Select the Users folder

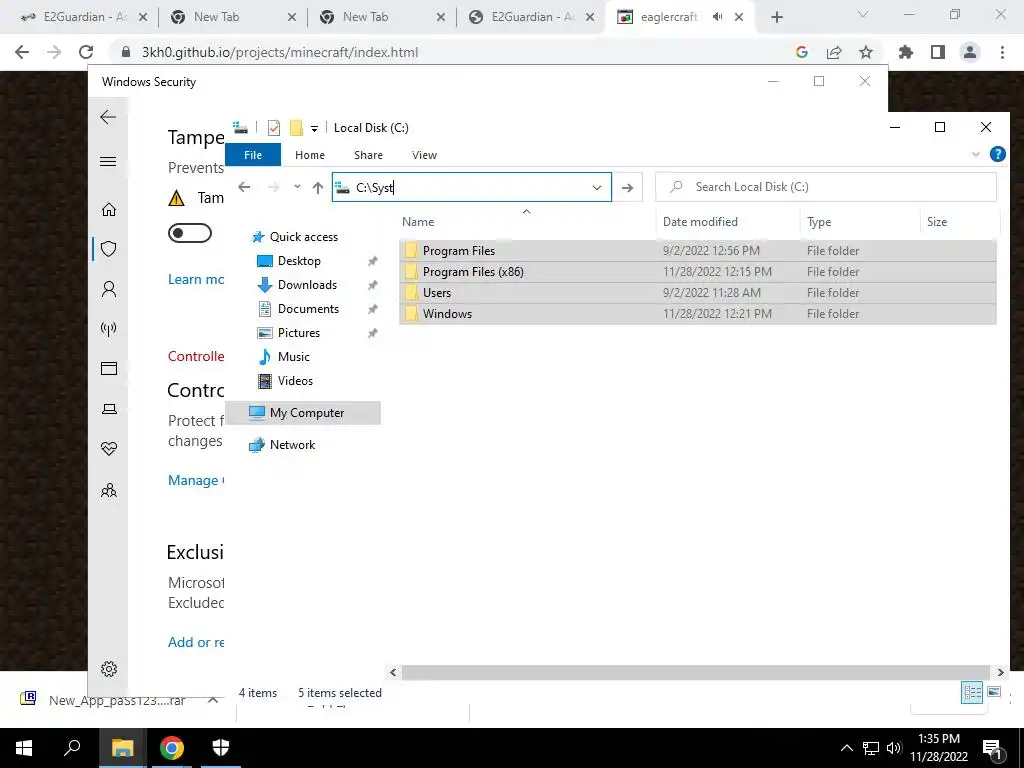(x=697, y=293)
